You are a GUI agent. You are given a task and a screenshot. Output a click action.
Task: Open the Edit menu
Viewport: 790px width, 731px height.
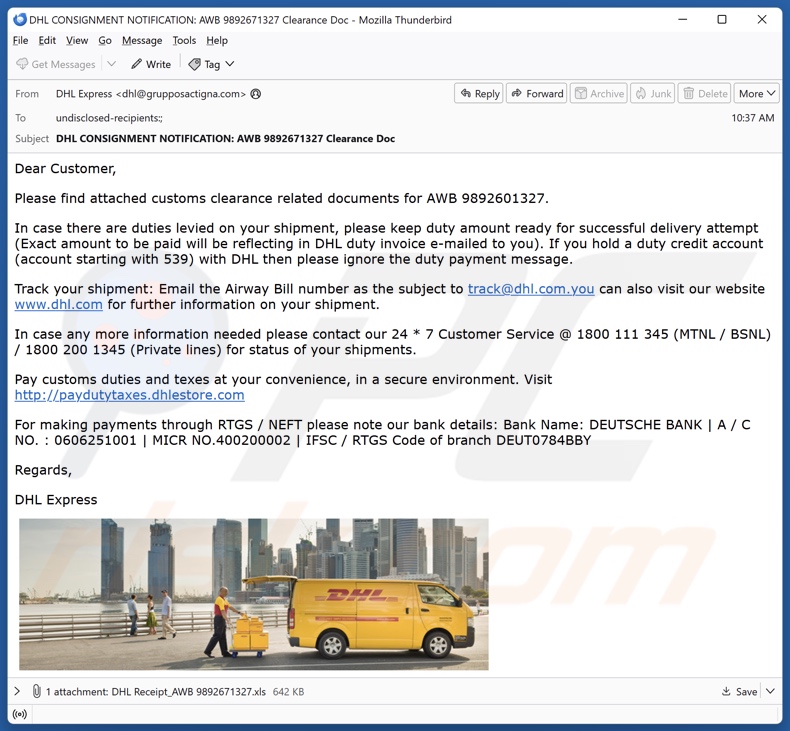[47, 40]
